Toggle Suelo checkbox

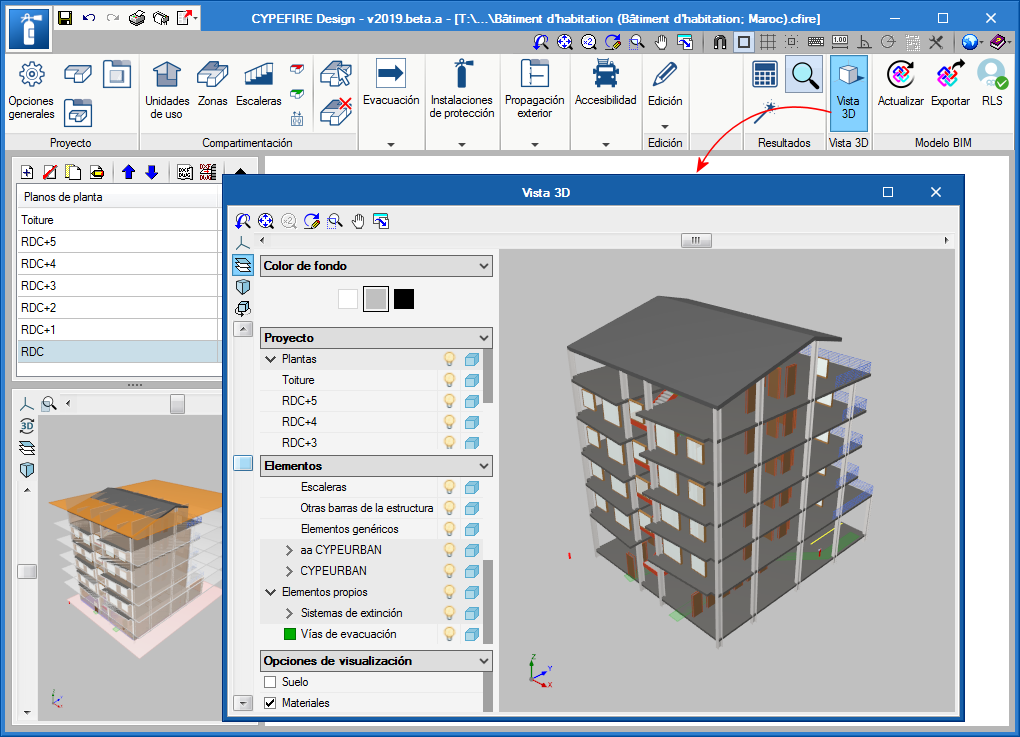point(270,682)
